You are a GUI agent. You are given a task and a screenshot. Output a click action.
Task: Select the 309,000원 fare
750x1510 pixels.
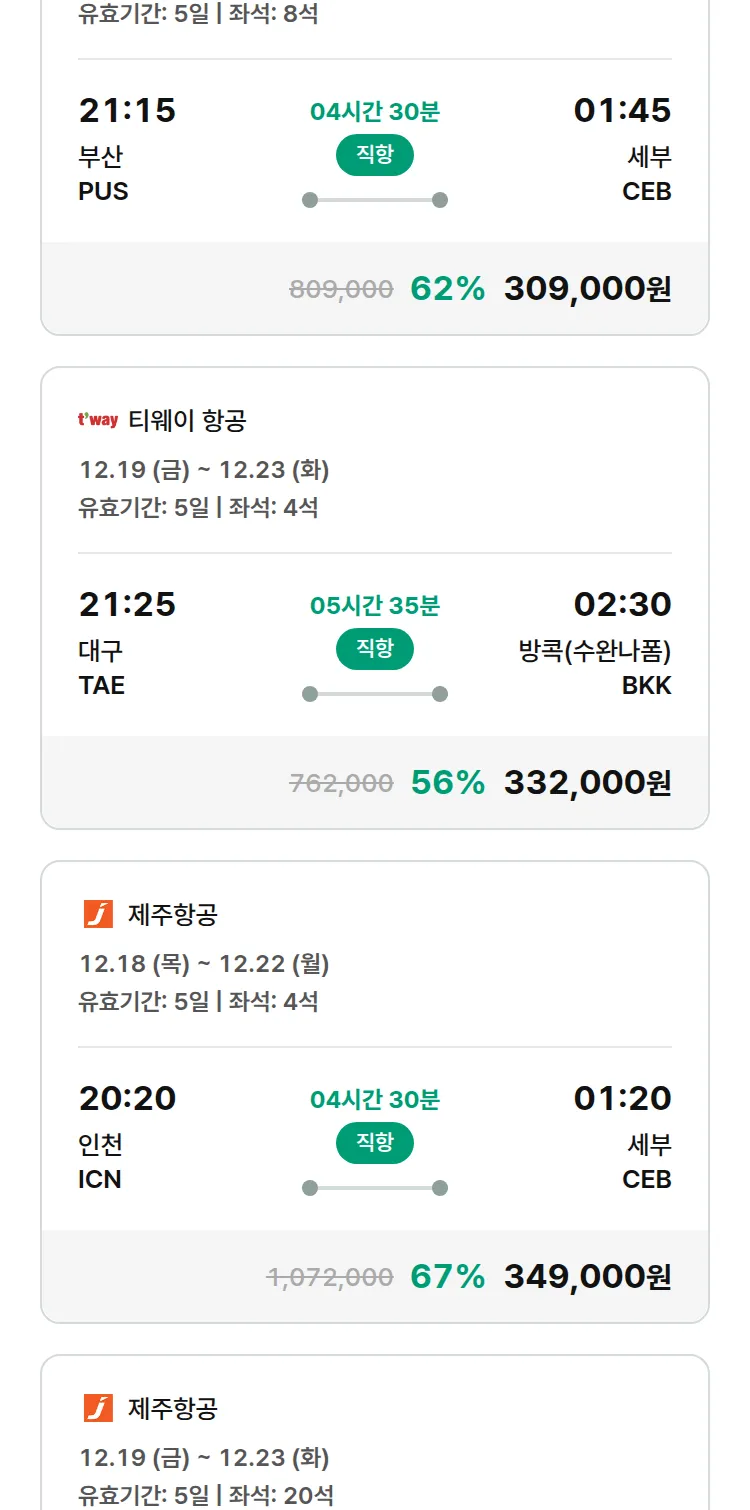click(587, 289)
